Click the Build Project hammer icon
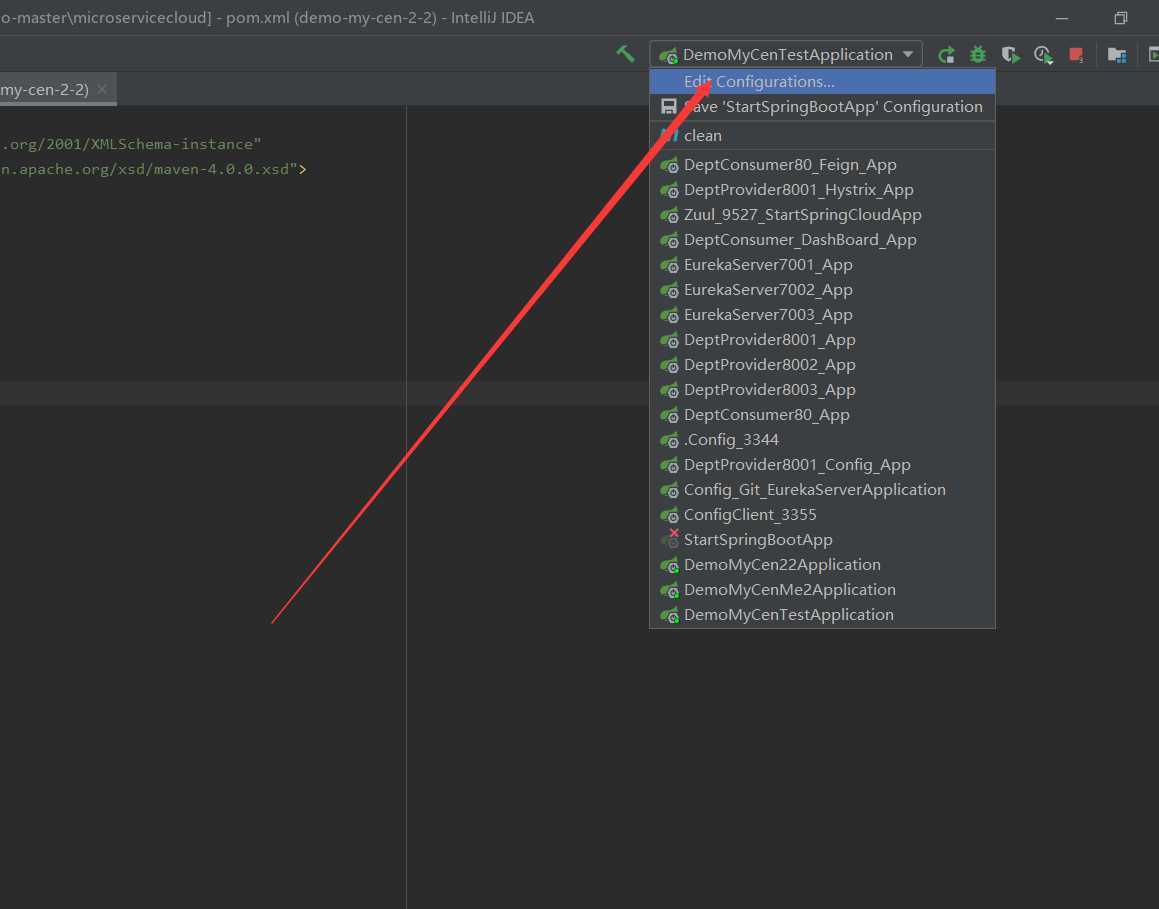This screenshot has width=1159, height=909. point(625,54)
